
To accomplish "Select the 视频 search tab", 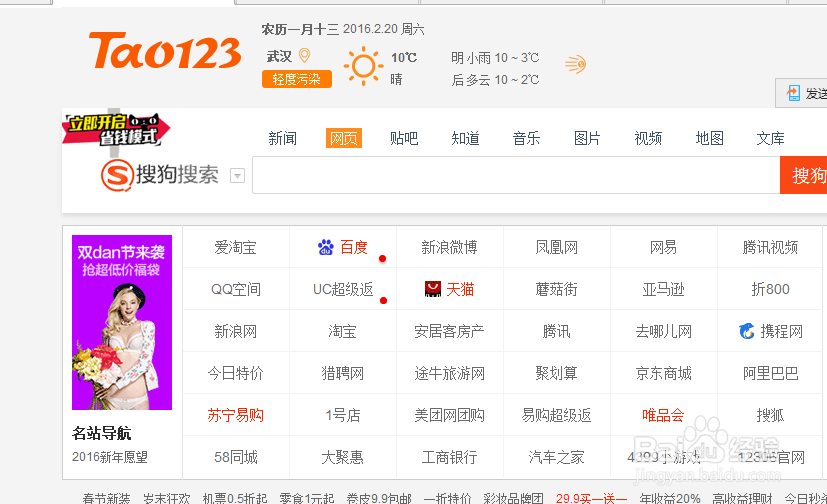I will point(648,139).
